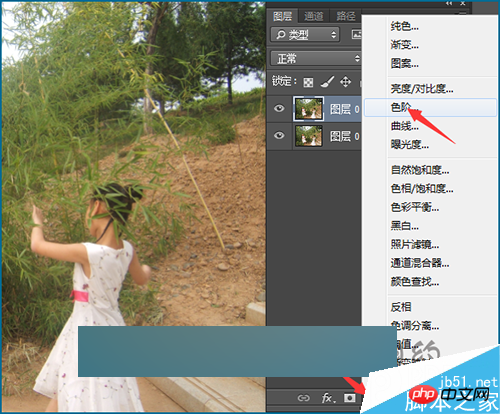Click the magnifier icon in the type filter
Viewport: 500px width, 414px height.
[281, 34]
